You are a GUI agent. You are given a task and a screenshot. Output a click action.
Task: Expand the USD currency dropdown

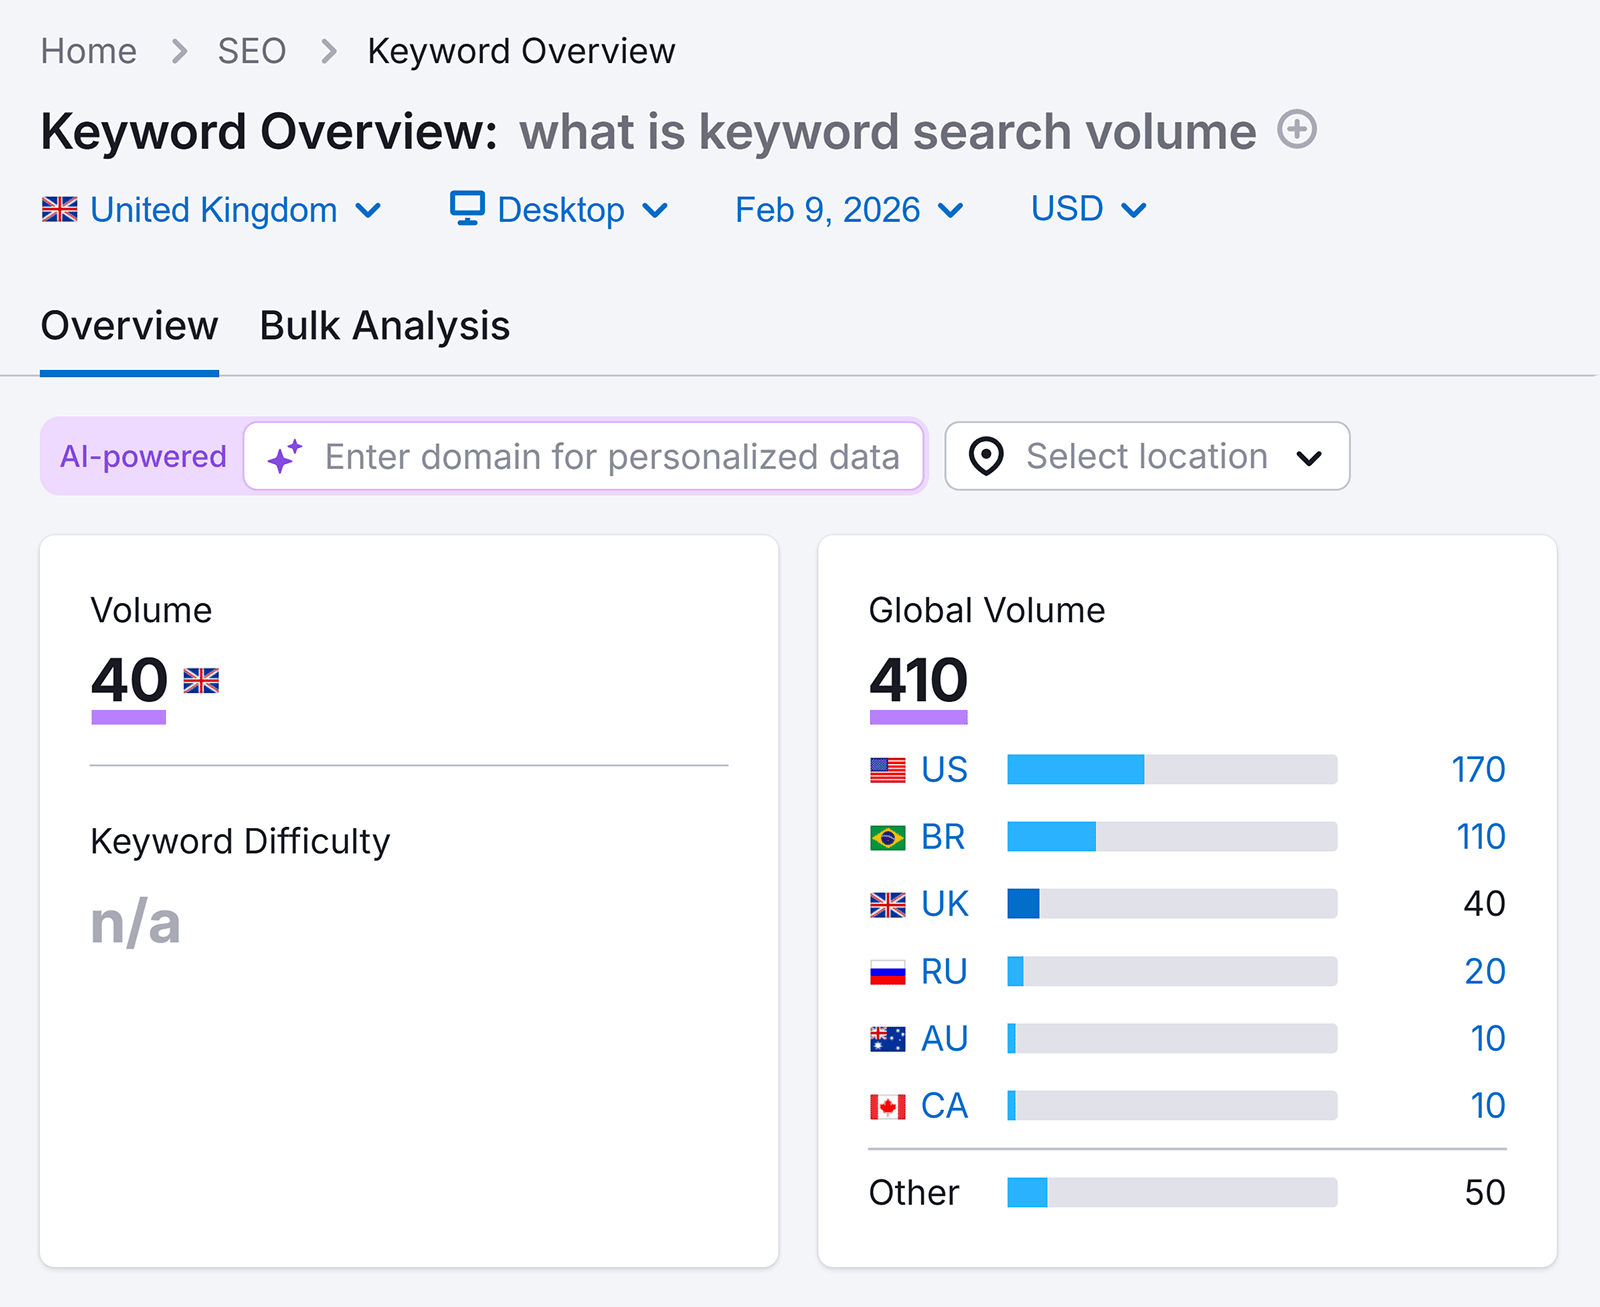[x=1088, y=209]
